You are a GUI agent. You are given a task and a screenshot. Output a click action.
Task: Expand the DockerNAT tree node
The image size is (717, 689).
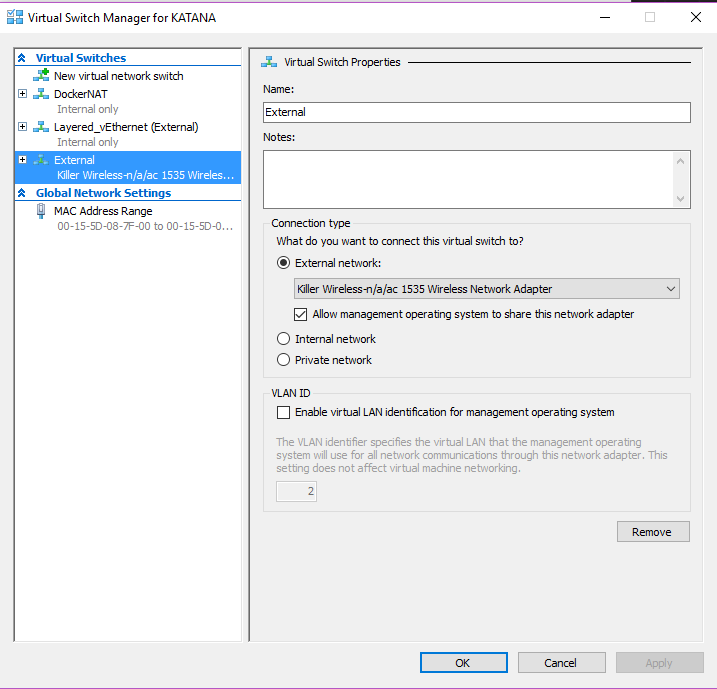pos(22,93)
